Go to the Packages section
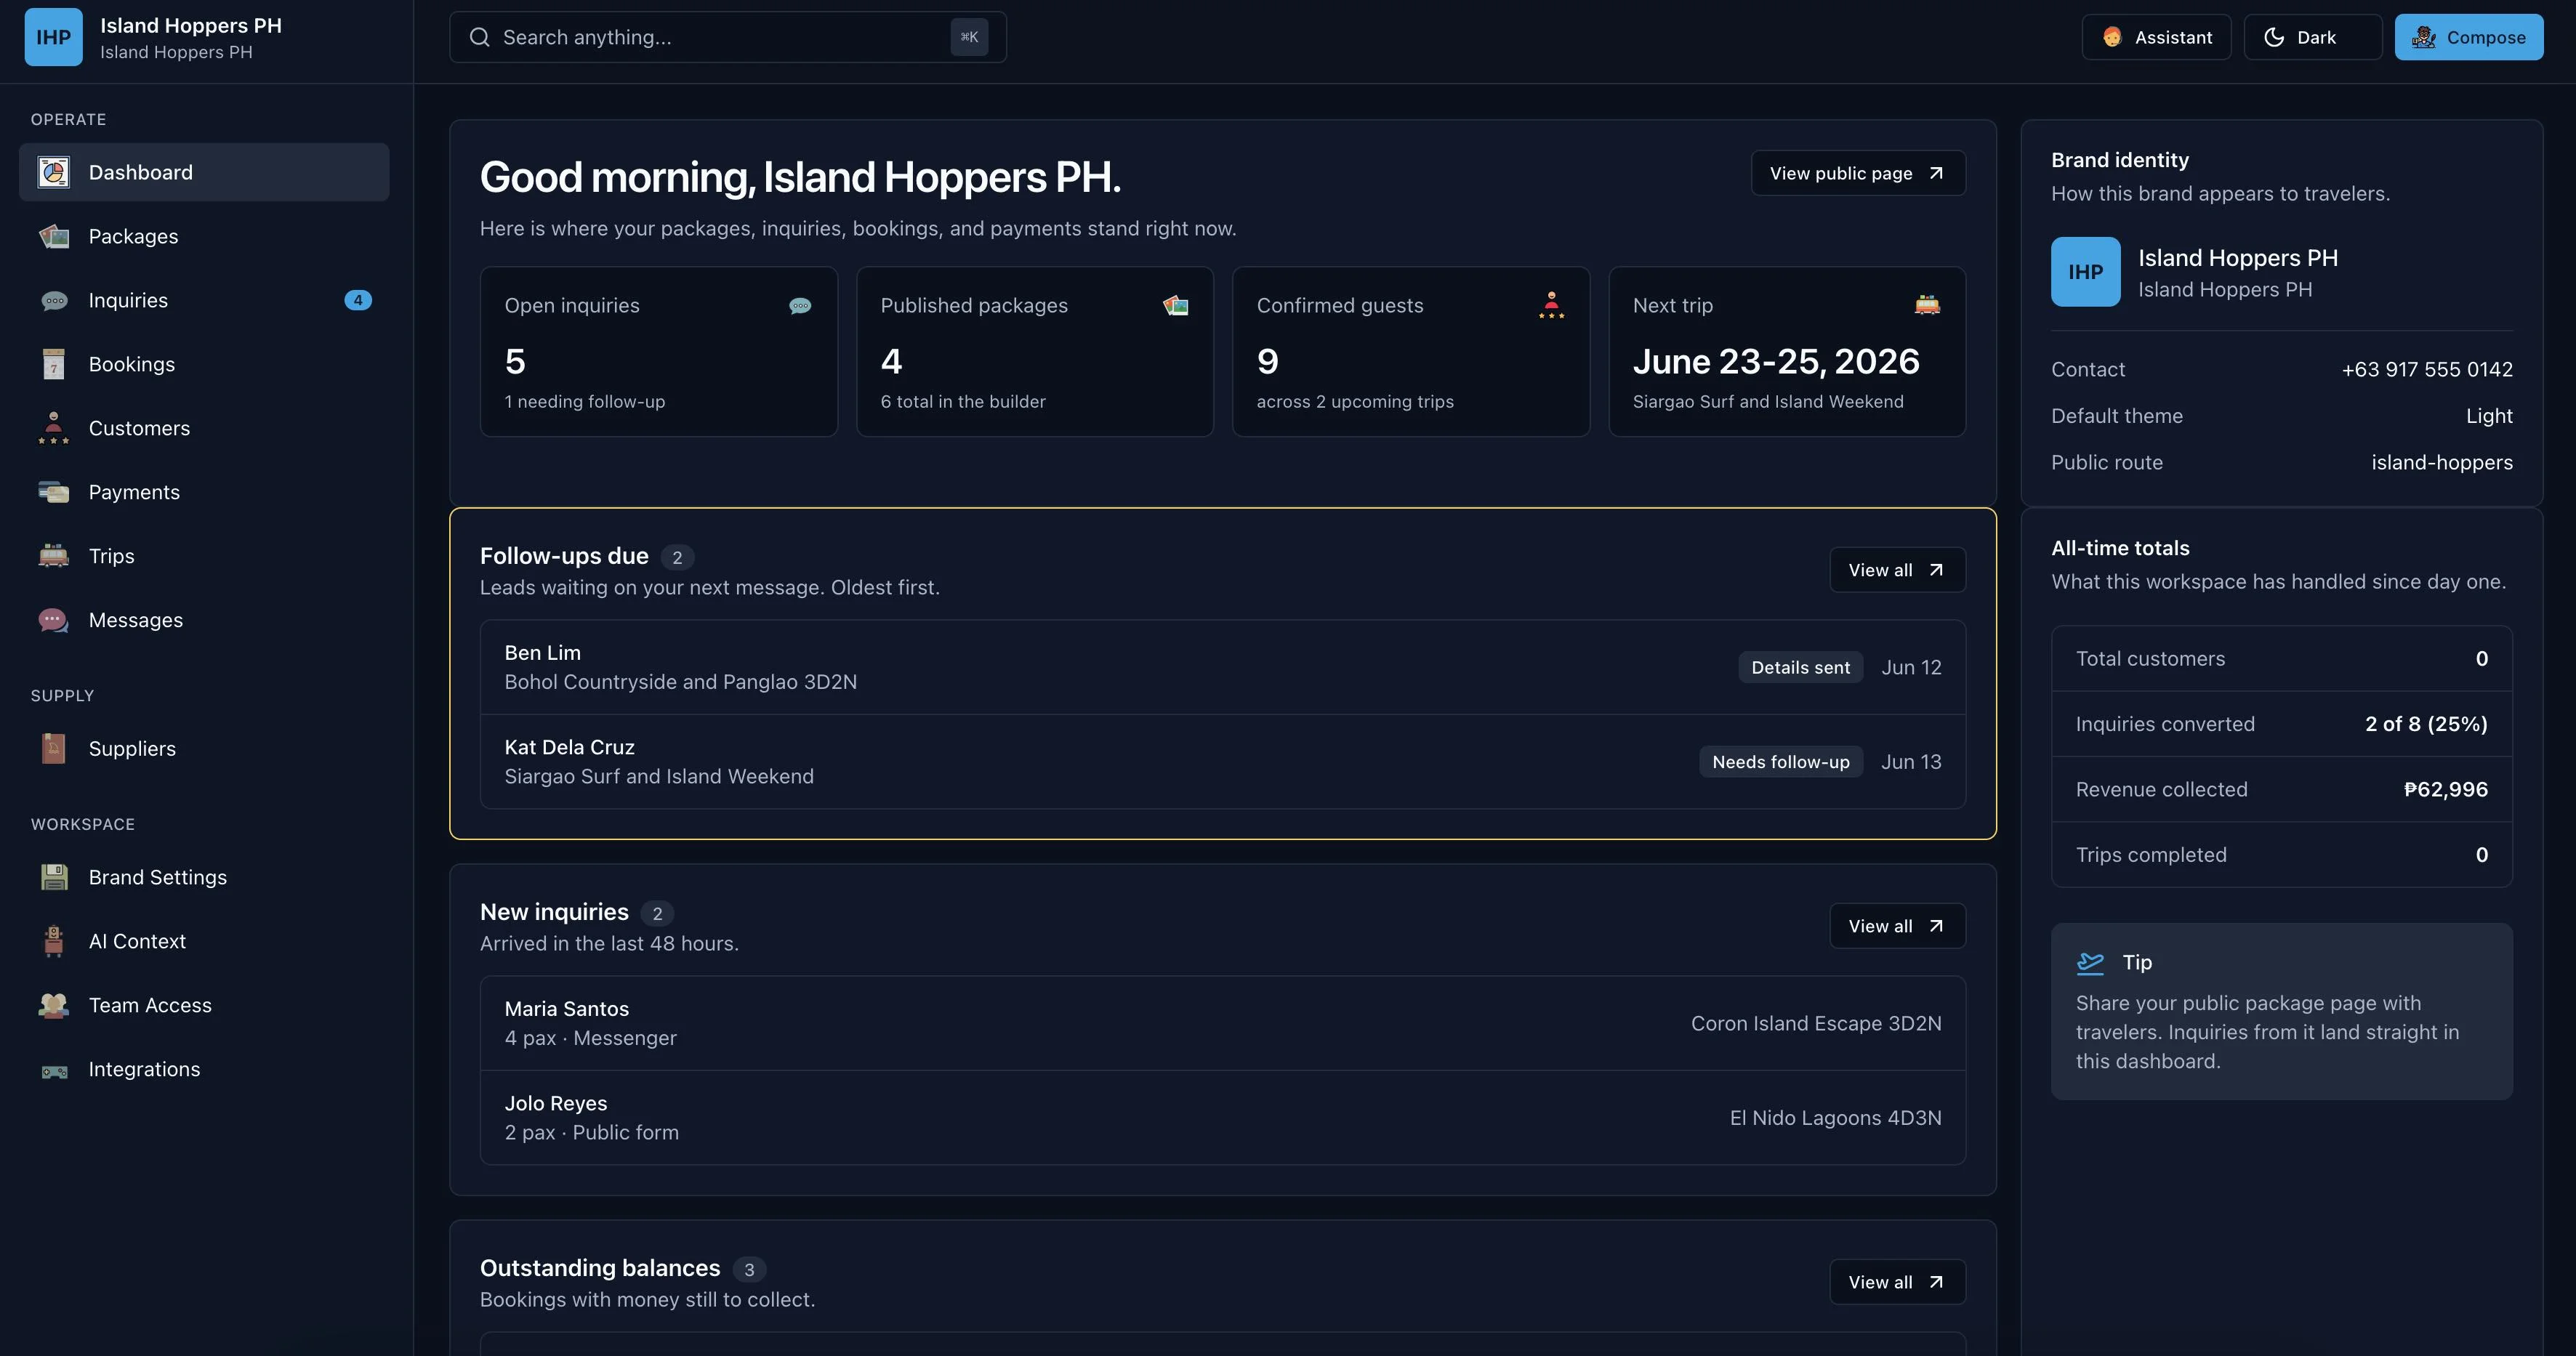Screen dimensions: 2576x1356 coord(204,236)
